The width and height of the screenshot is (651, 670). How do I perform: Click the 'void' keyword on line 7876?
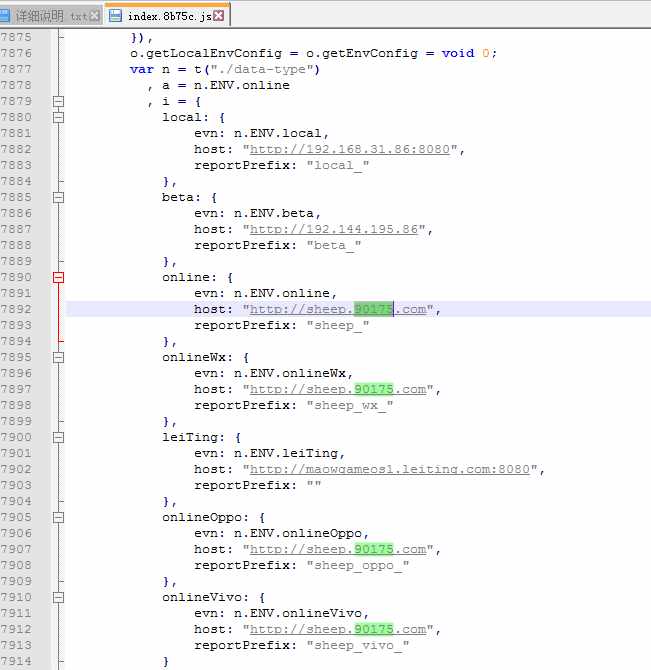point(458,53)
